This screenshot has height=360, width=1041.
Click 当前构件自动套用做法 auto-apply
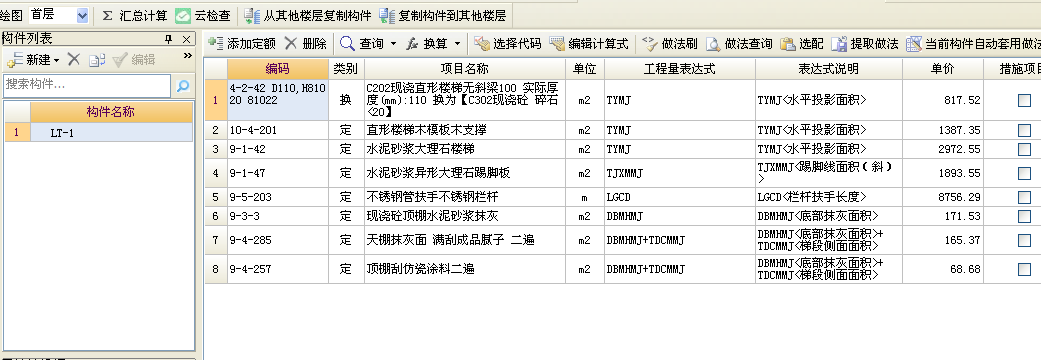[973, 44]
